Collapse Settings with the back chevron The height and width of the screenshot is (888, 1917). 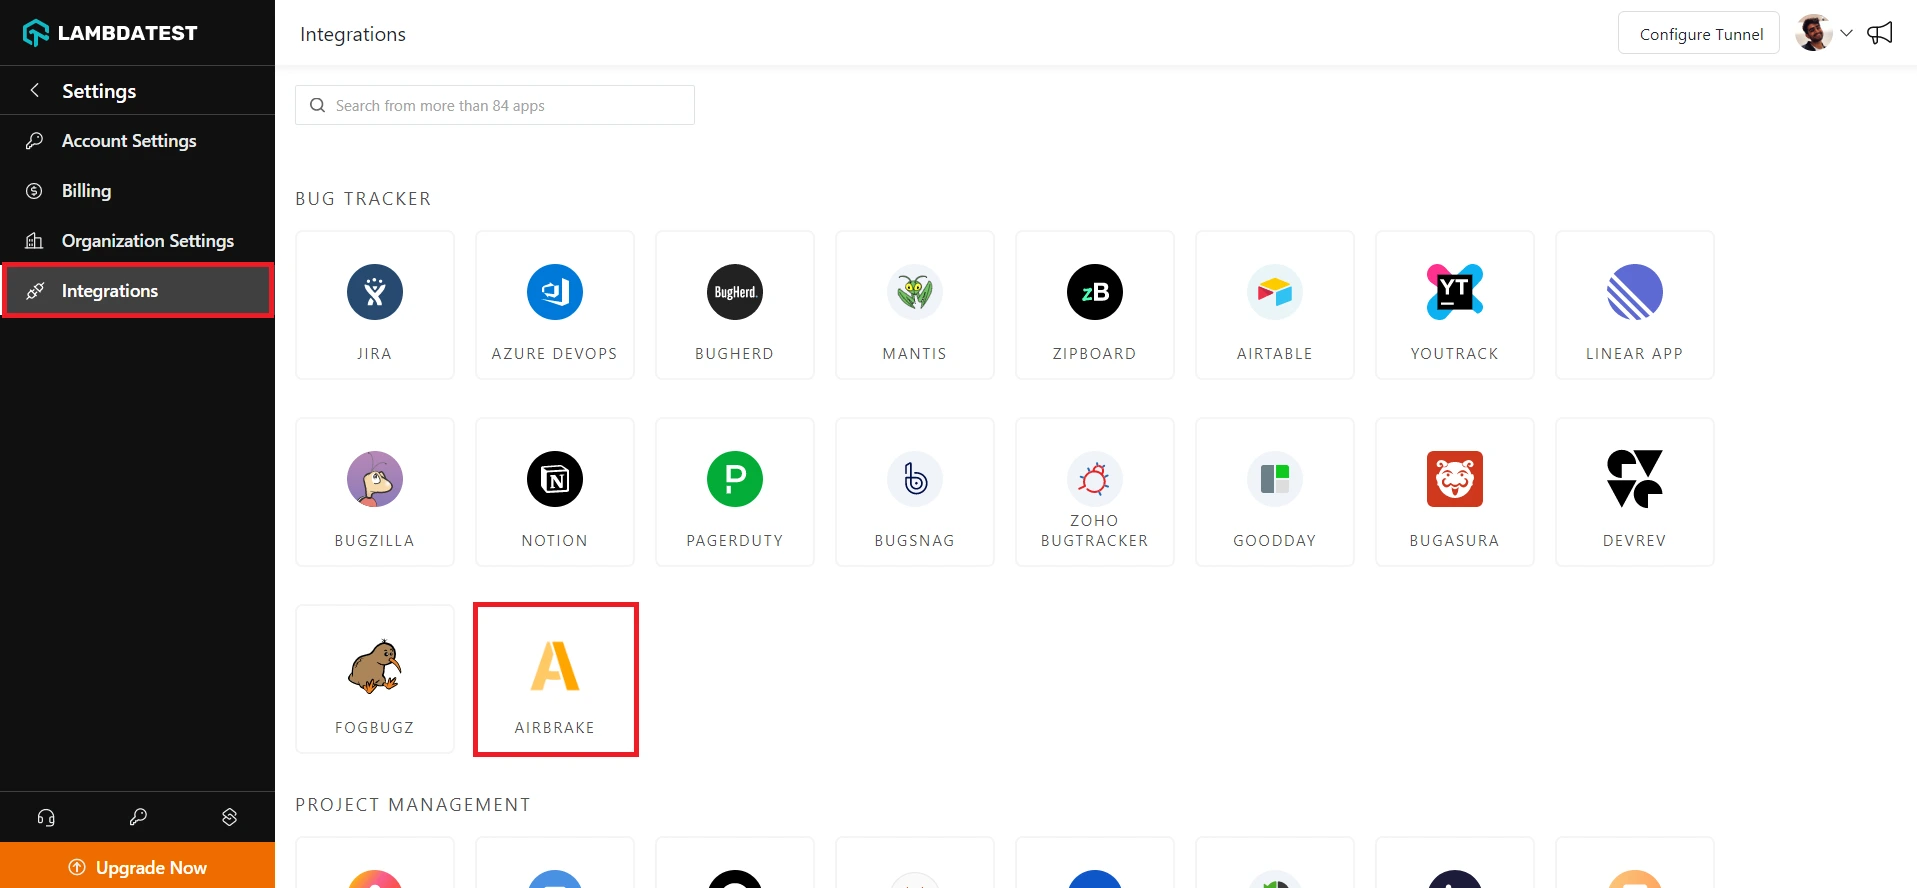[35, 90]
